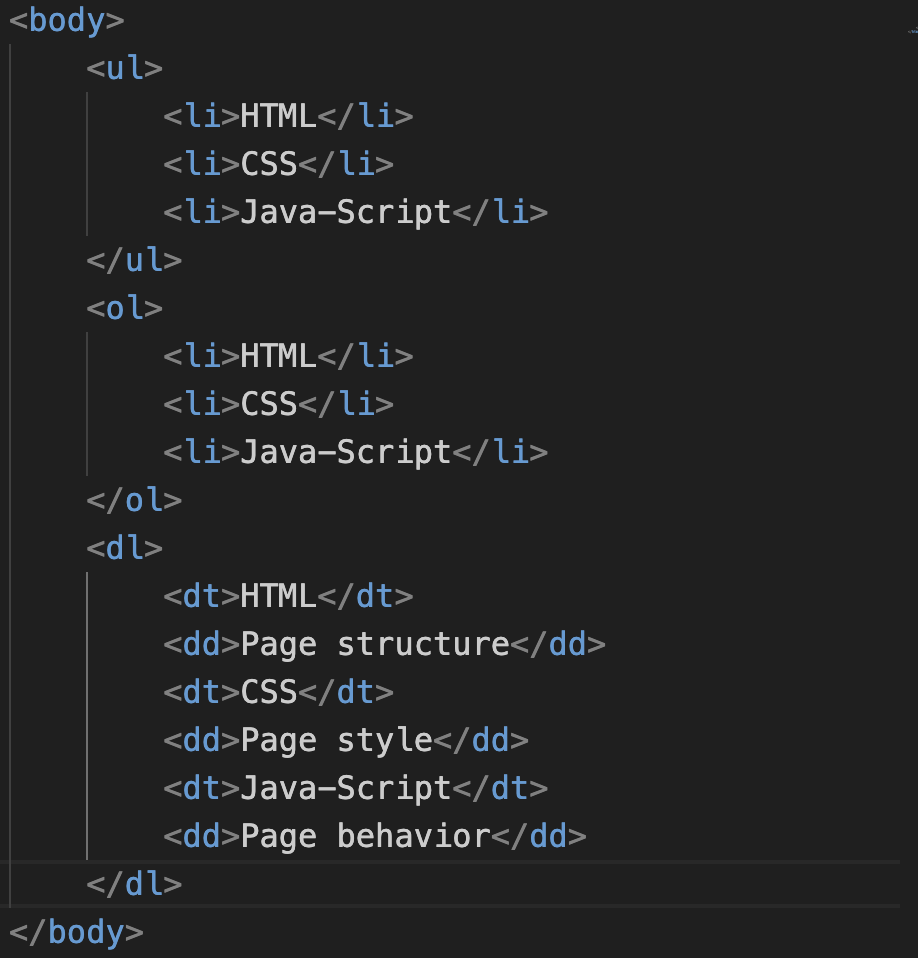
Task: Click 'Page style' description text
Action: coord(337,740)
